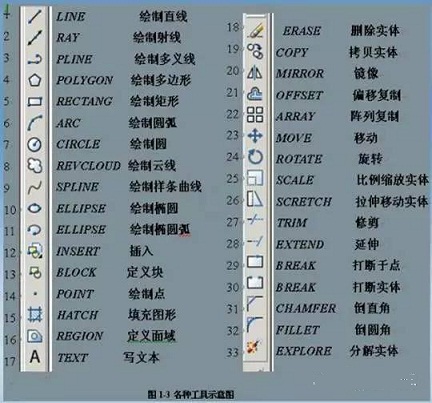
Task: Click the 'REGION' command label
Action: coord(80,336)
